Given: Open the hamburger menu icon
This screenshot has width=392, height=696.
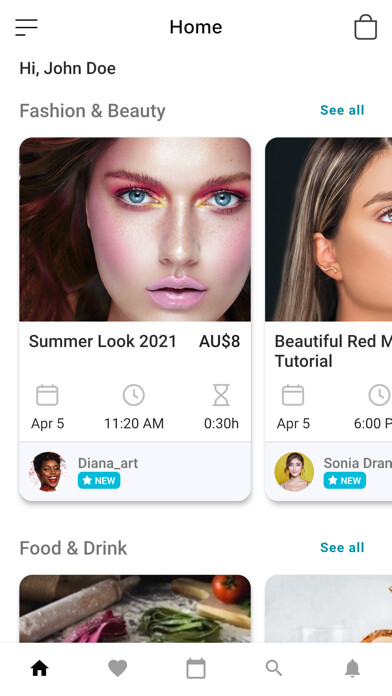Looking at the screenshot, I should click(26, 27).
